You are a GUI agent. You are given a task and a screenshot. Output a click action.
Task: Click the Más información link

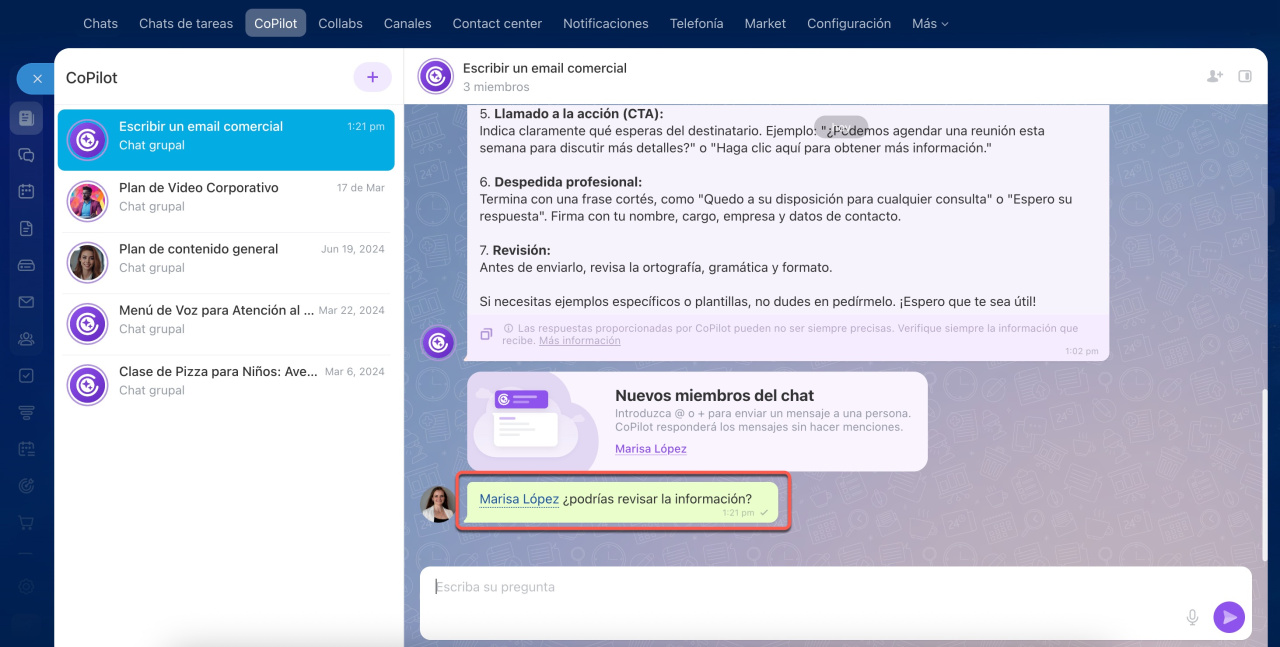[579, 341]
